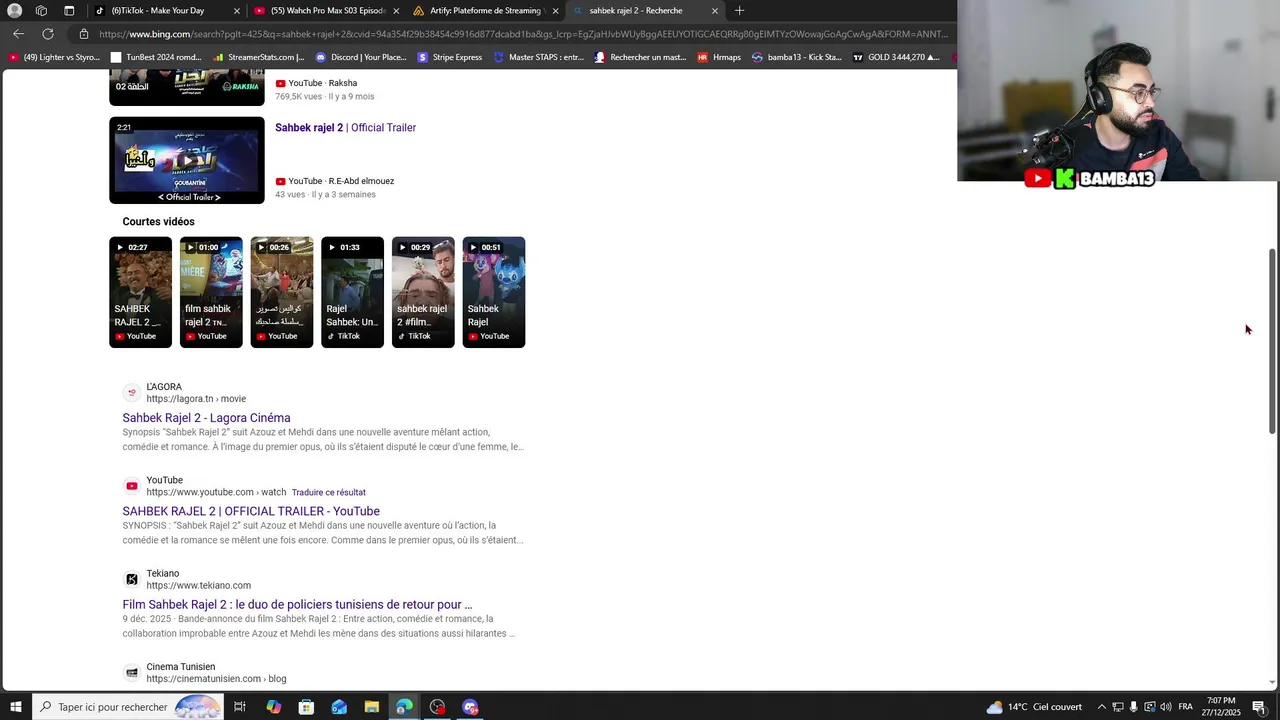
Task: Open the Master STAPS bookmark
Action: [x=539, y=57]
